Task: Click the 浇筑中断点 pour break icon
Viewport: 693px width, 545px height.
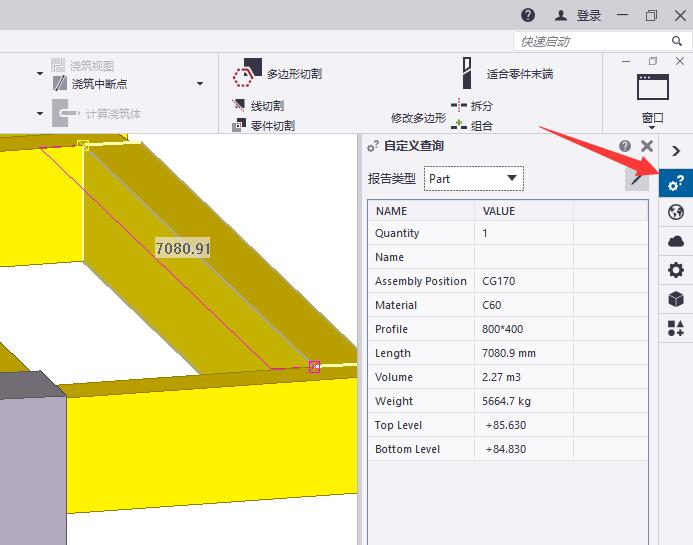Action: pos(60,83)
